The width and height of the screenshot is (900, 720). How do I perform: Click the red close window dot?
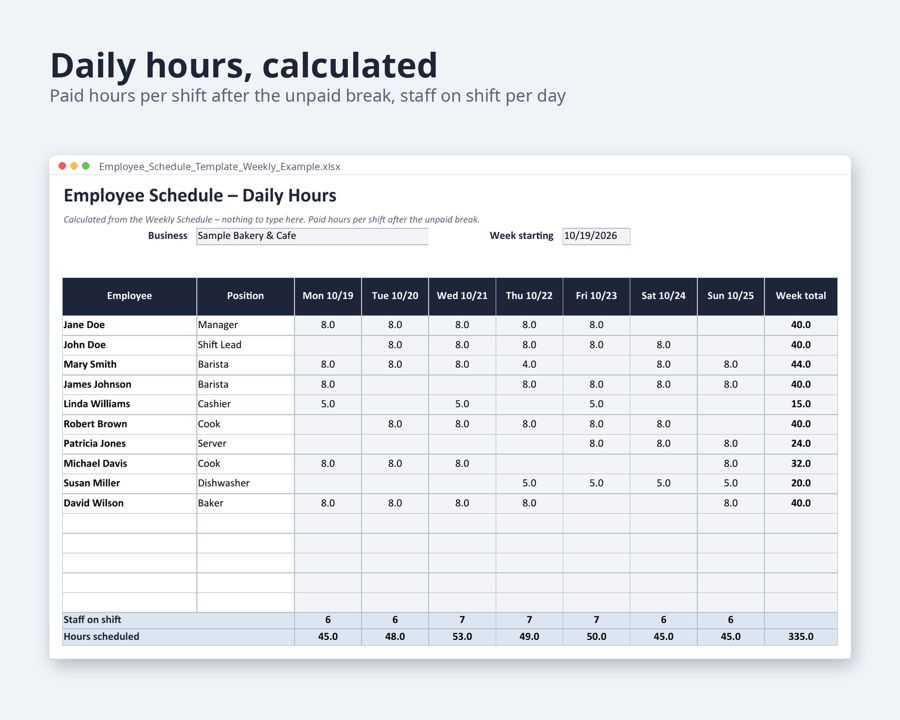pos(62,166)
